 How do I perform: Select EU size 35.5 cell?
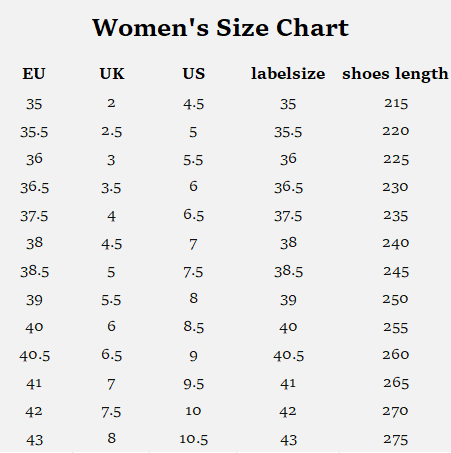tap(34, 132)
